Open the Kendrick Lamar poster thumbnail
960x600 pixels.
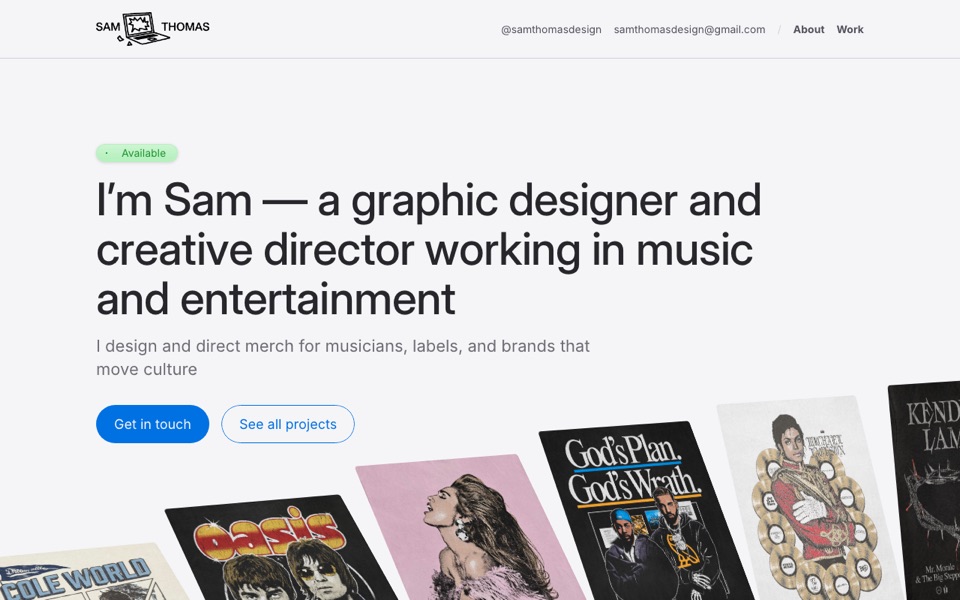(926, 490)
